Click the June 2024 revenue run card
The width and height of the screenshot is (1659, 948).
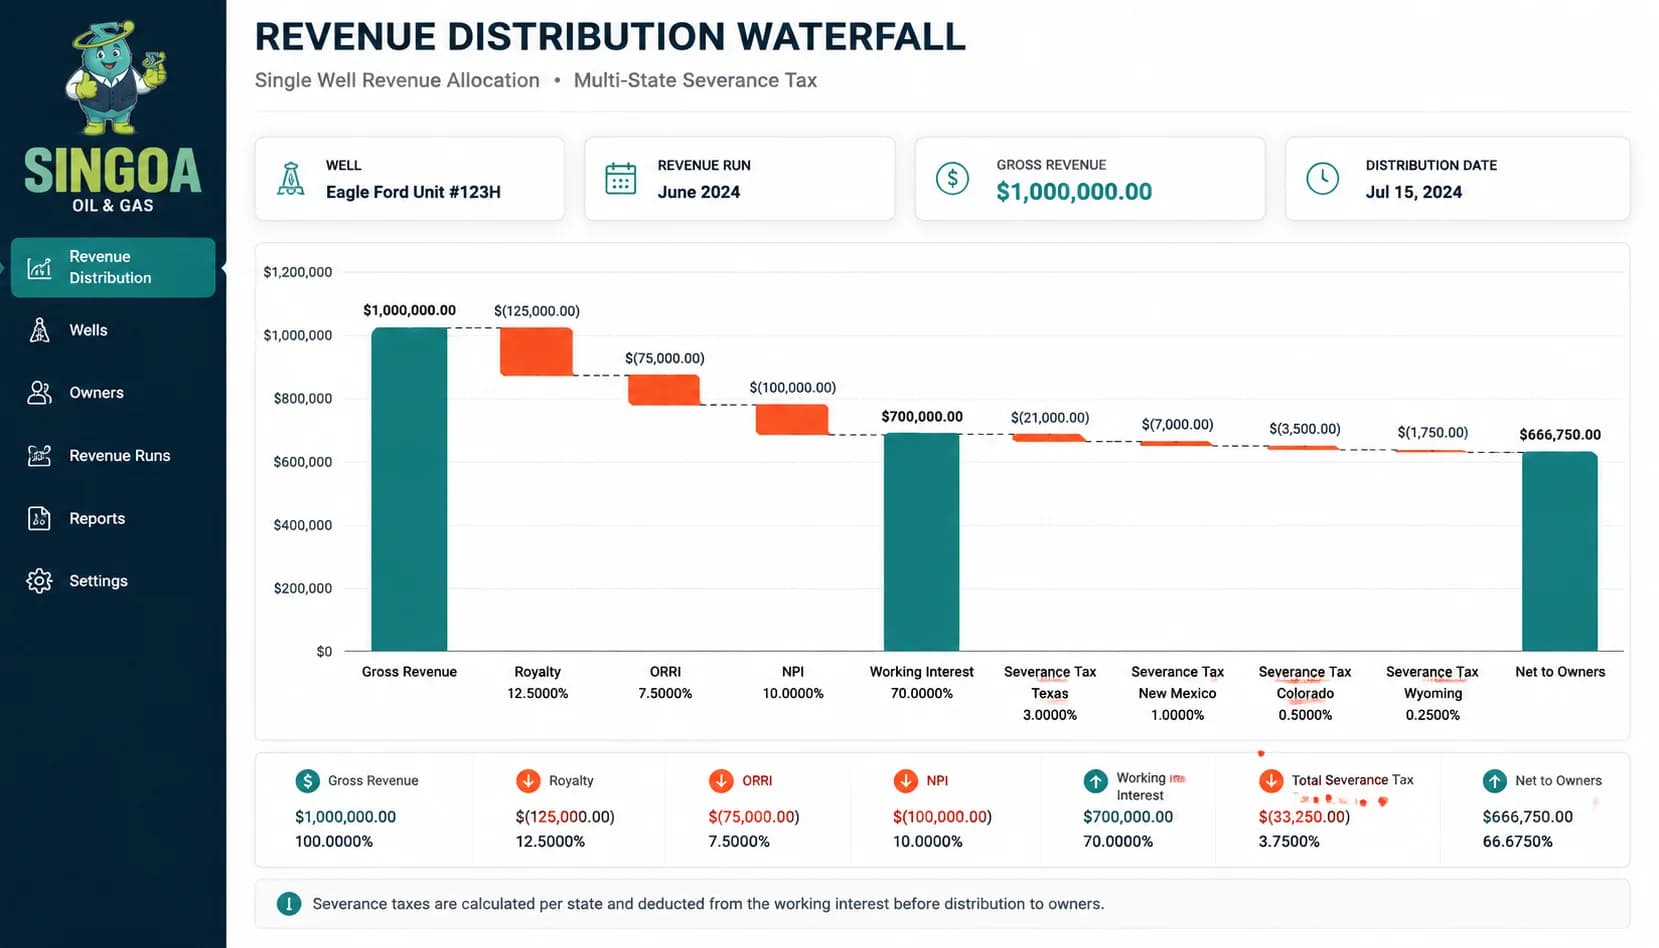pos(740,179)
